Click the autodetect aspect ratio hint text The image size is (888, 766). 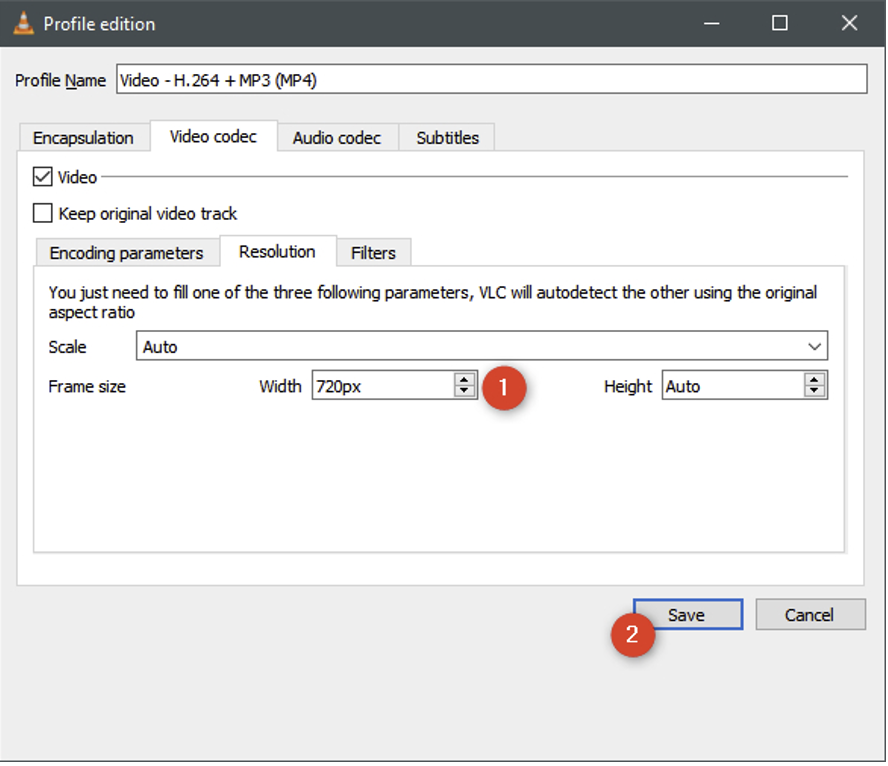click(433, 302)
